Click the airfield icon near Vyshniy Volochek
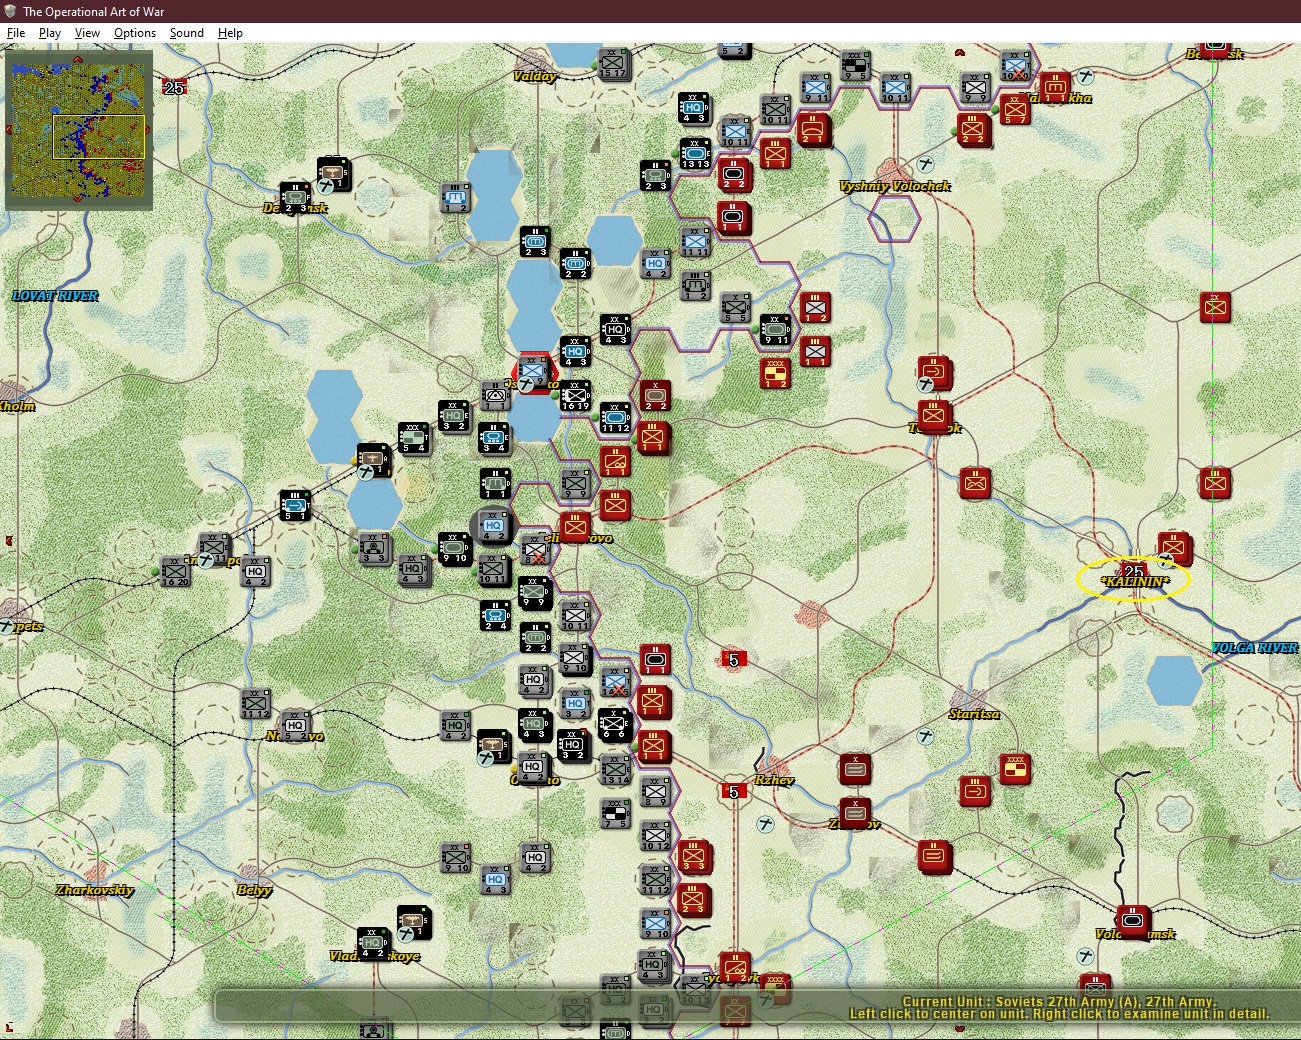This screenshot has height=1040, width=1301. 927,163
